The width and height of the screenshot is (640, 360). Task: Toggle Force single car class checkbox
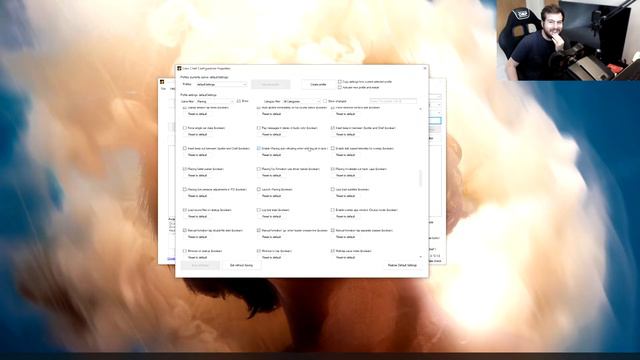click(185, 128)
